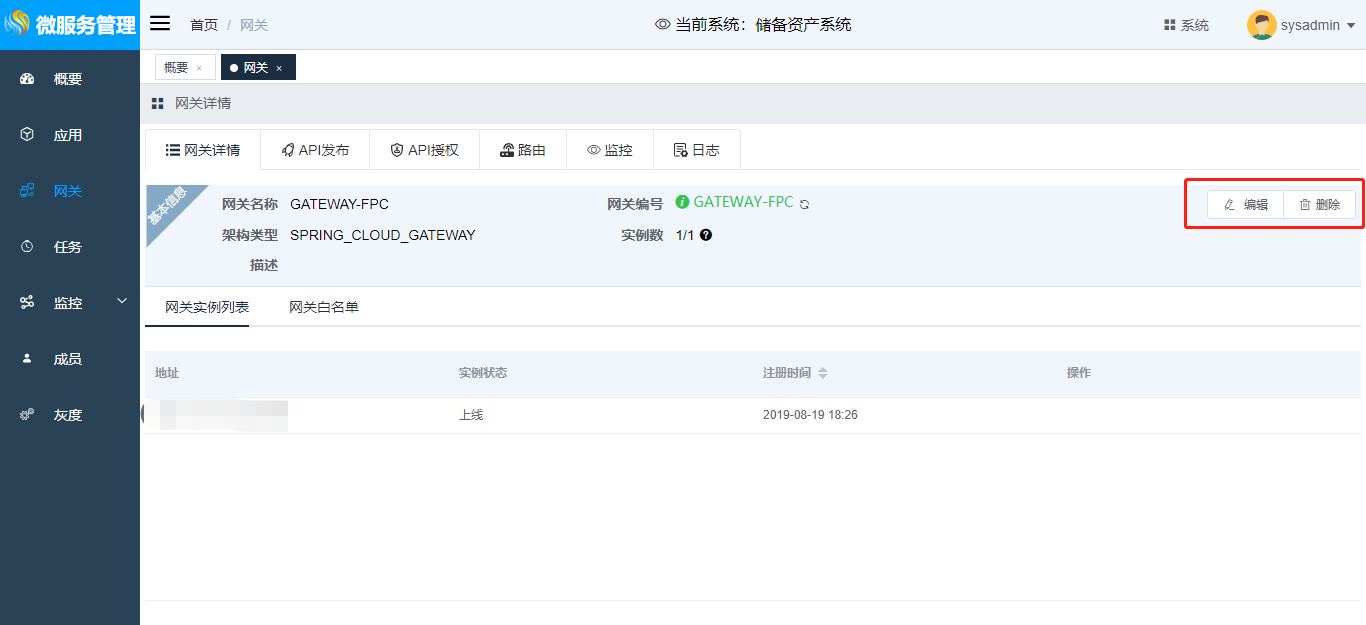Image resolution: width=1366 pixels, height=625 pixels.
Task: Expand the 监控 sidebar submenu
Action: coord(122,301)
